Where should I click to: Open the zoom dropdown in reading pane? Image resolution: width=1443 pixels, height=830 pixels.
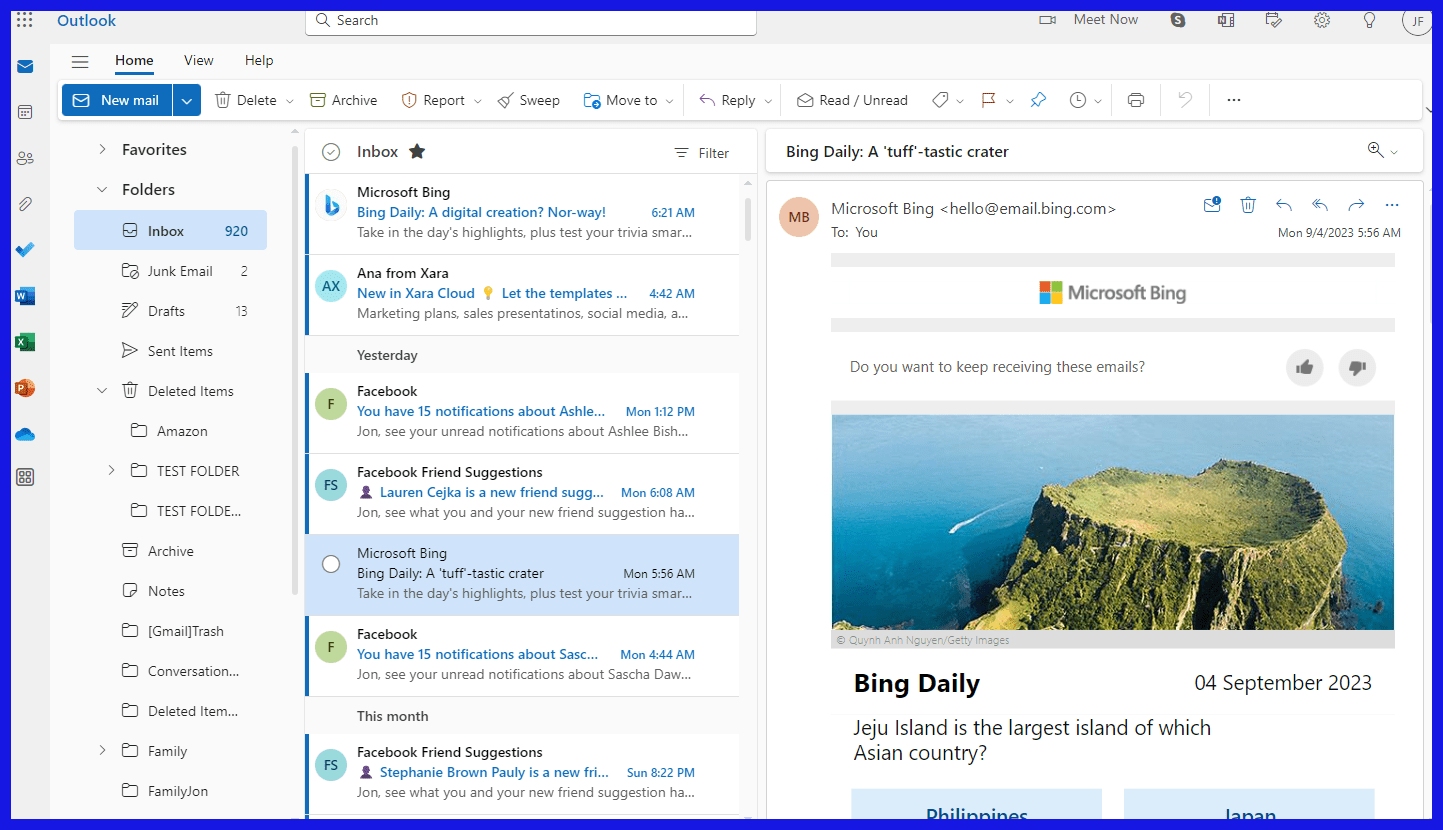[1395, 152]
